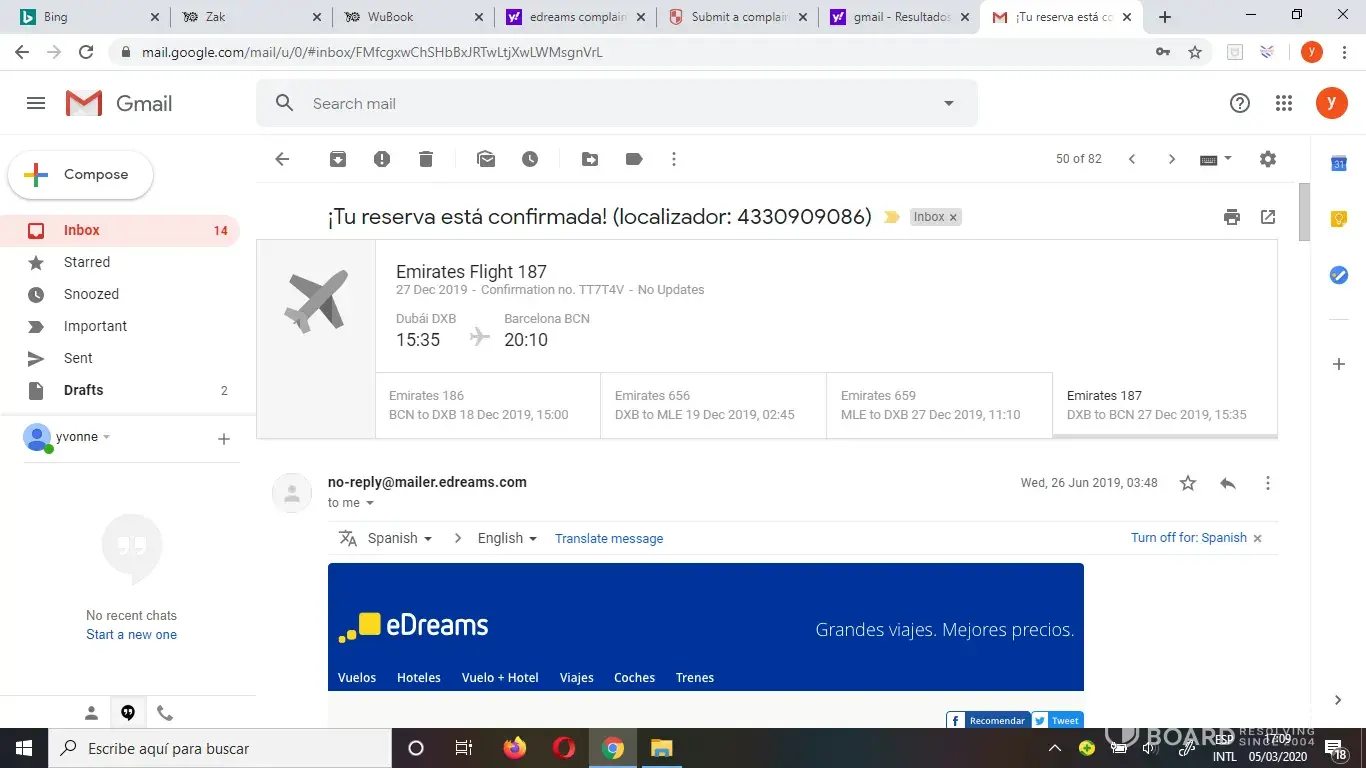Open Gmail main menu hamburger icon
The image size is (1366, 768).
36,103
